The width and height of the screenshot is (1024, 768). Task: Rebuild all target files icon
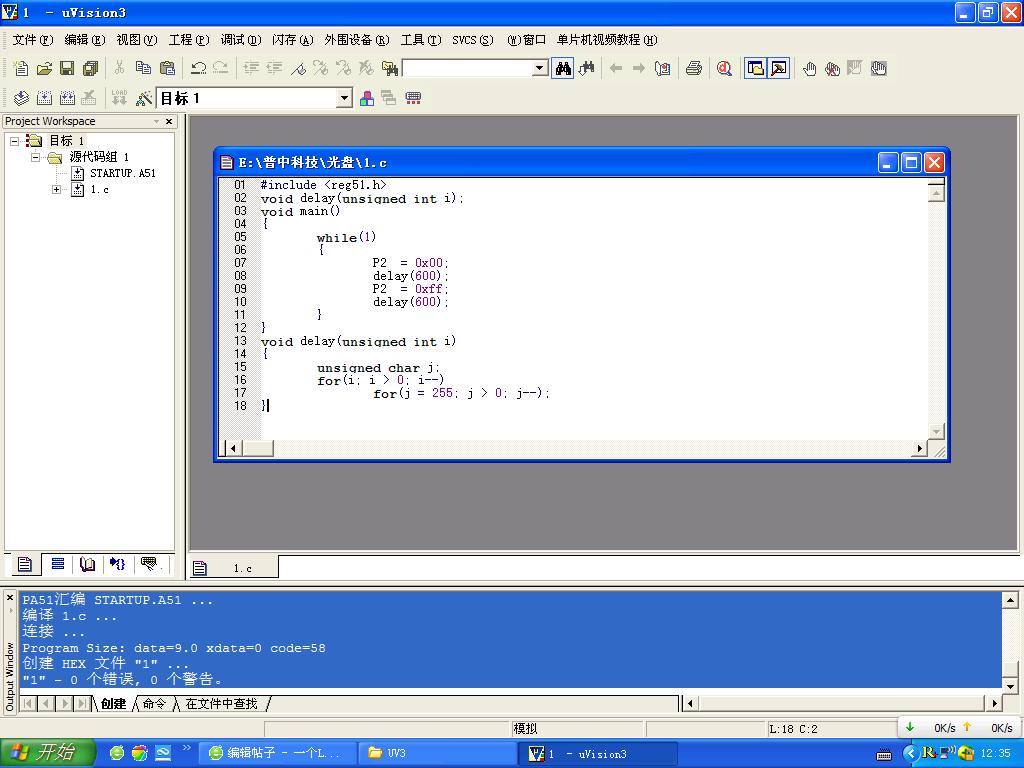tap(67, 98)
